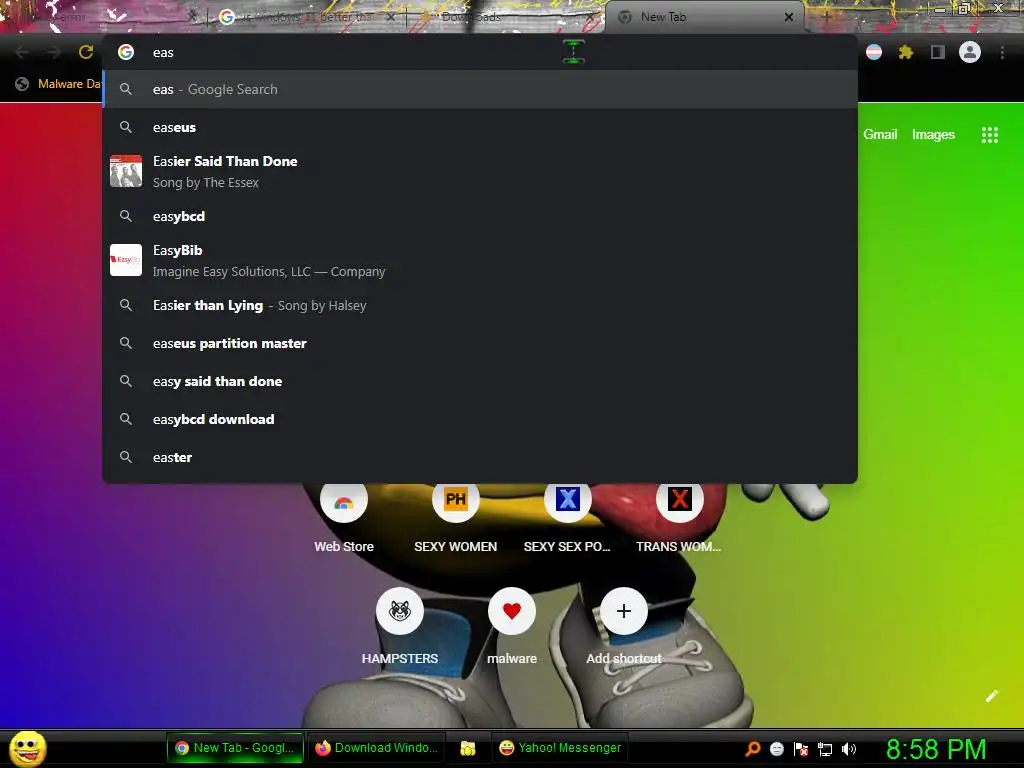Click the Essex album thumbnail

pos(126,171)
